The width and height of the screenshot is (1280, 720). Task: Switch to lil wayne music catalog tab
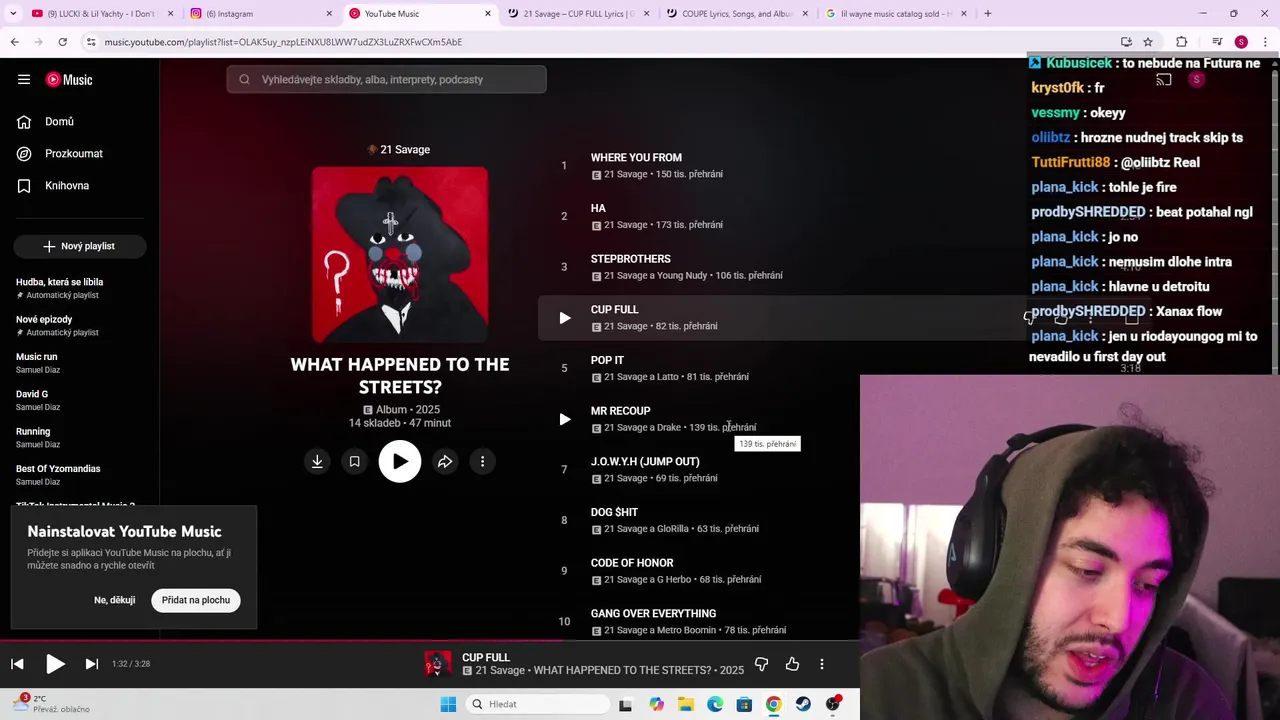(896, 14)
